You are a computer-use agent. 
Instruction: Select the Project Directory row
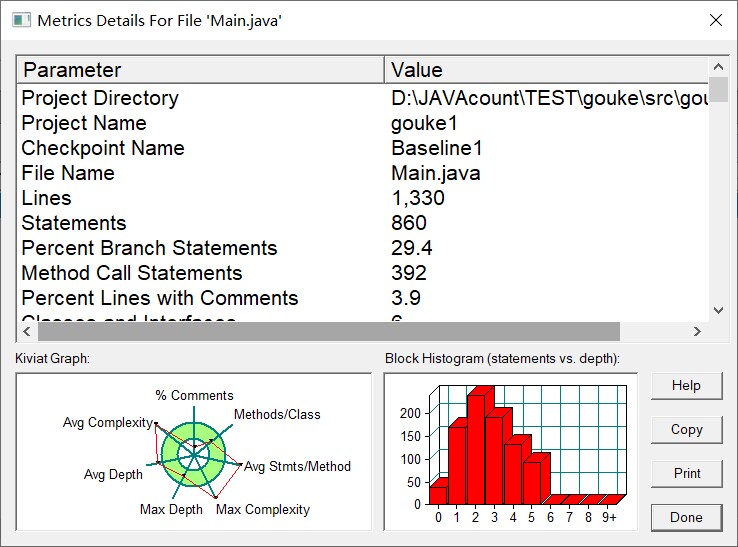click(x=362, y=98)
